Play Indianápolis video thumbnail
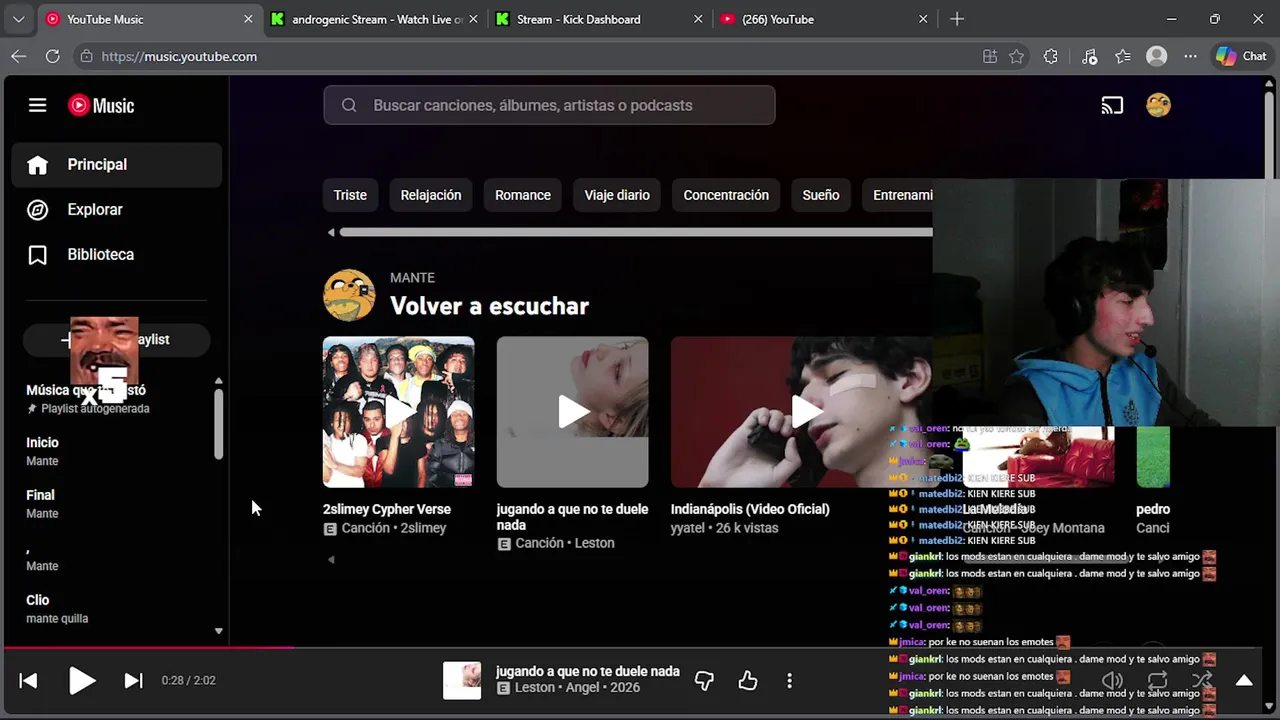This screenshot has width=1280, height=720. (806, 412)
